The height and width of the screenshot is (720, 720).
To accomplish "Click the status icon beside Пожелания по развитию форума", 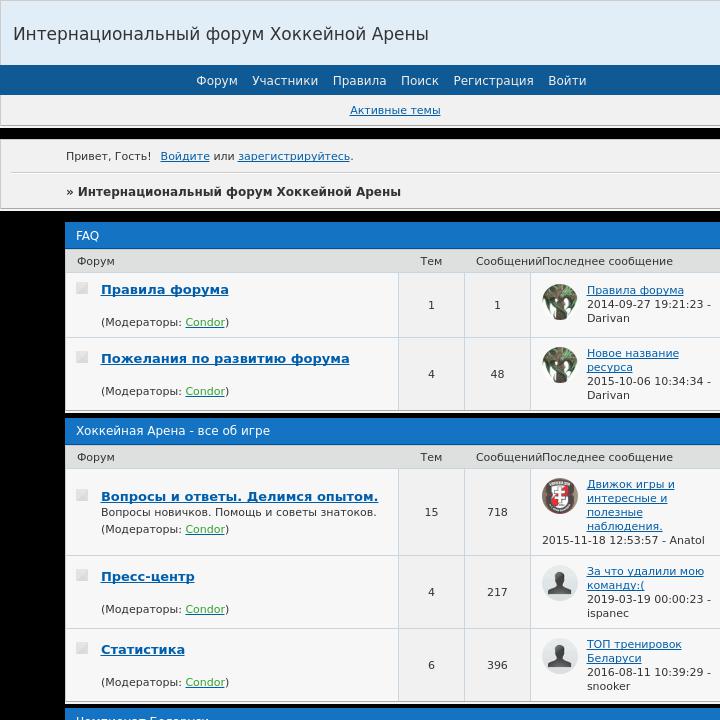I will click(x=82, y=357).
